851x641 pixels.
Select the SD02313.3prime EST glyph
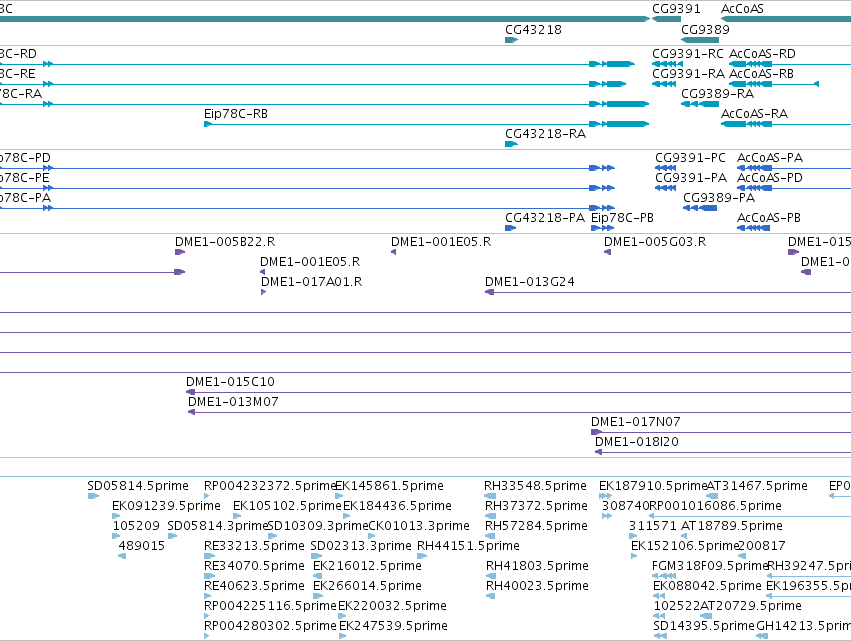pyautogui.click(x=316, y=556)
